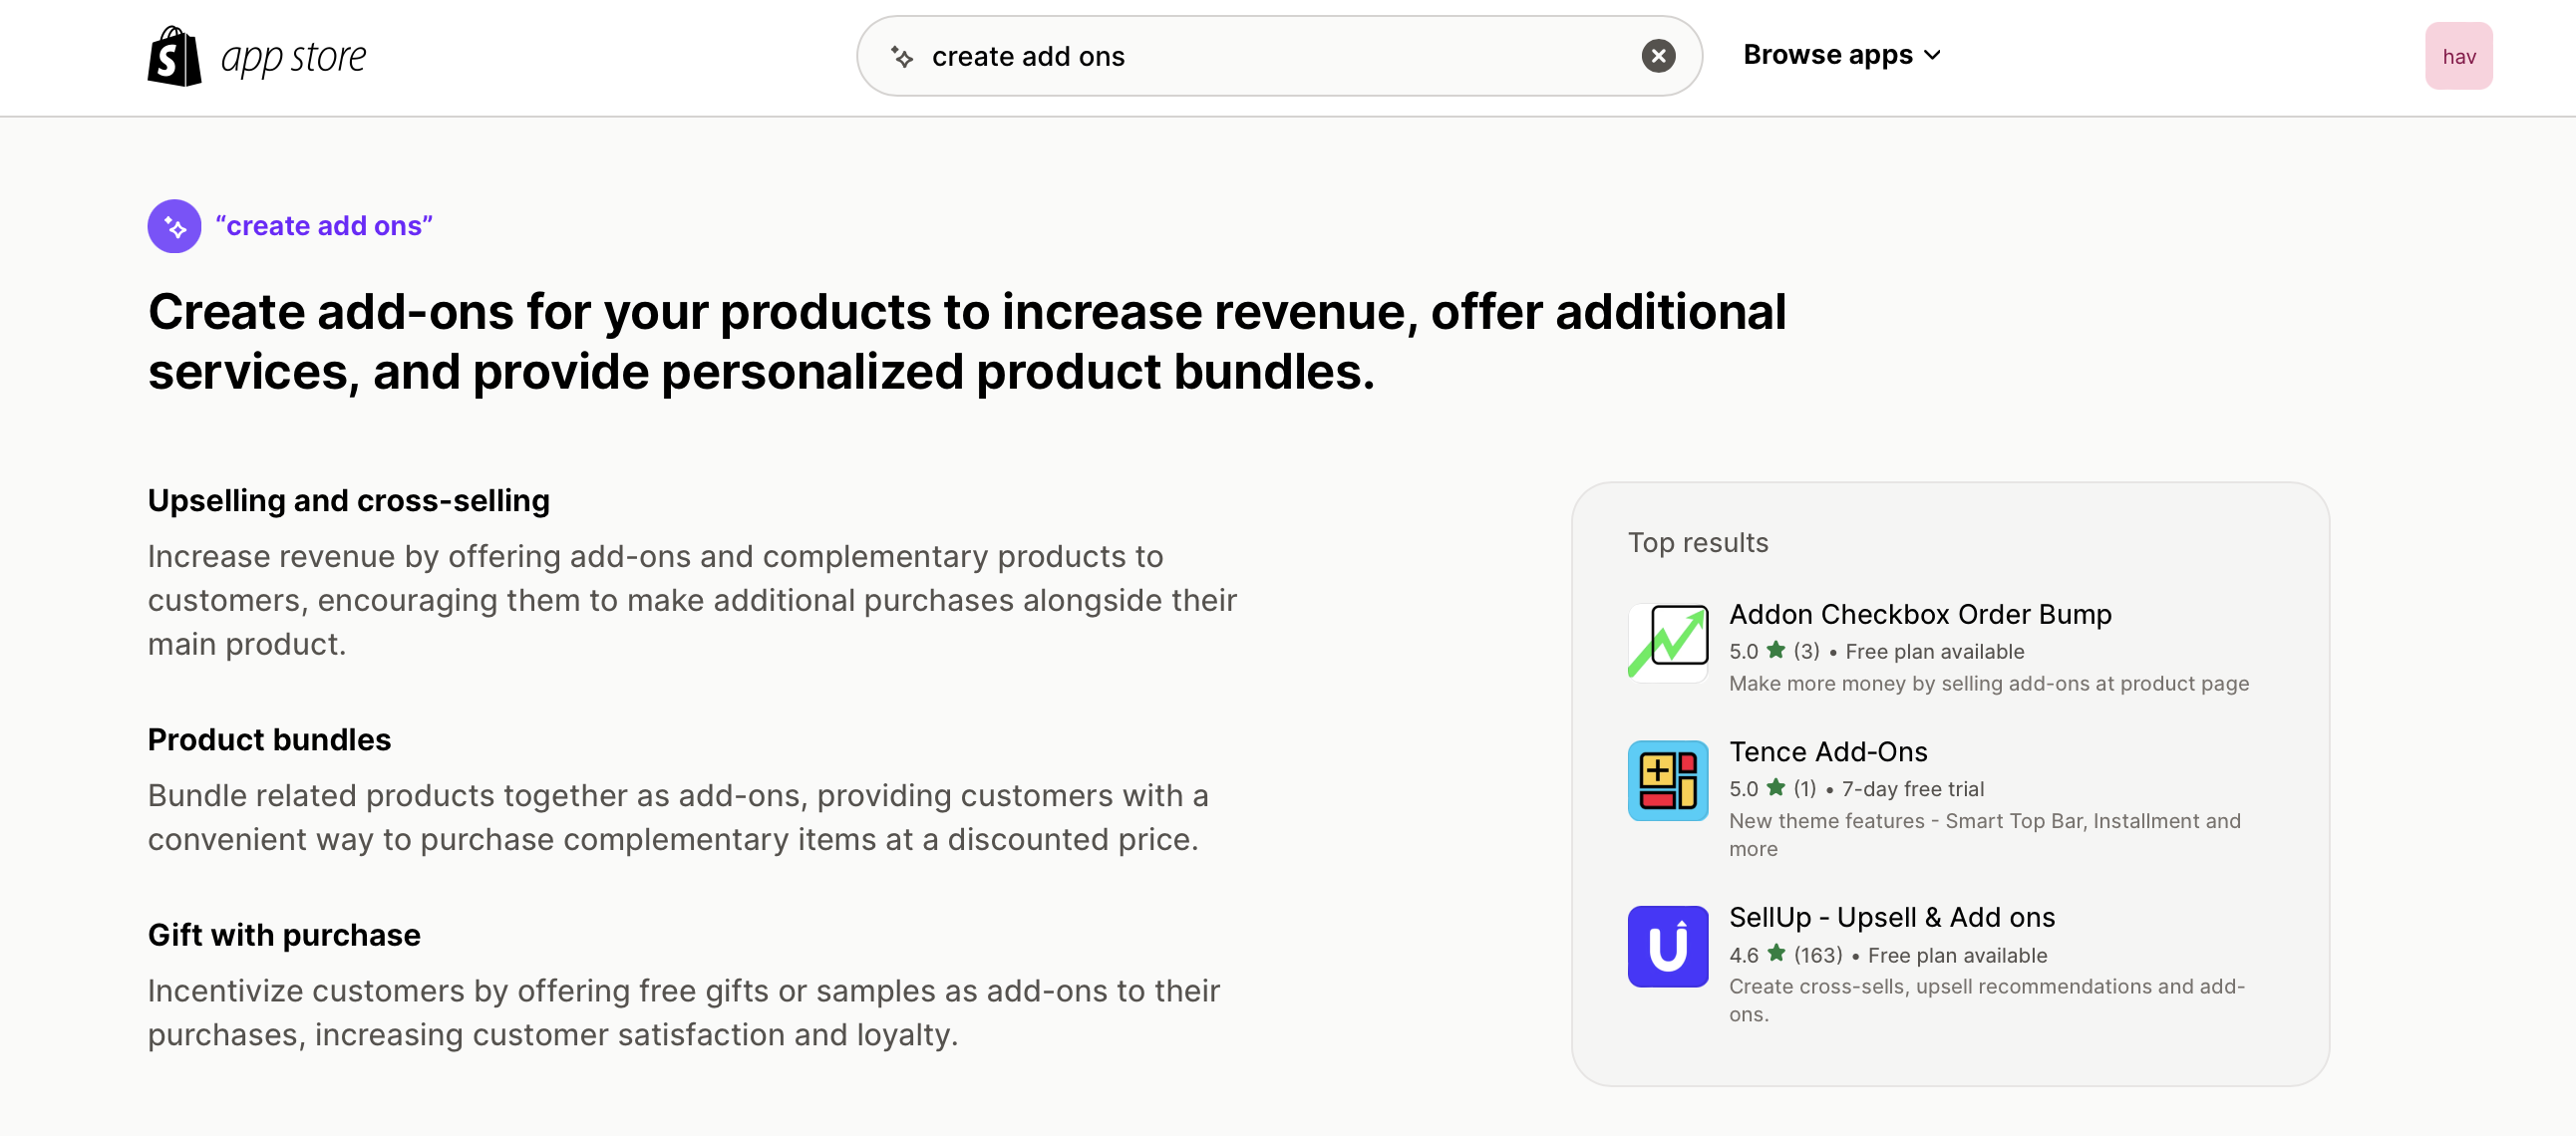Click '7-day free trial' label of Tence
Screen dimensions: 2576x1136
[x=1913, y=789]
